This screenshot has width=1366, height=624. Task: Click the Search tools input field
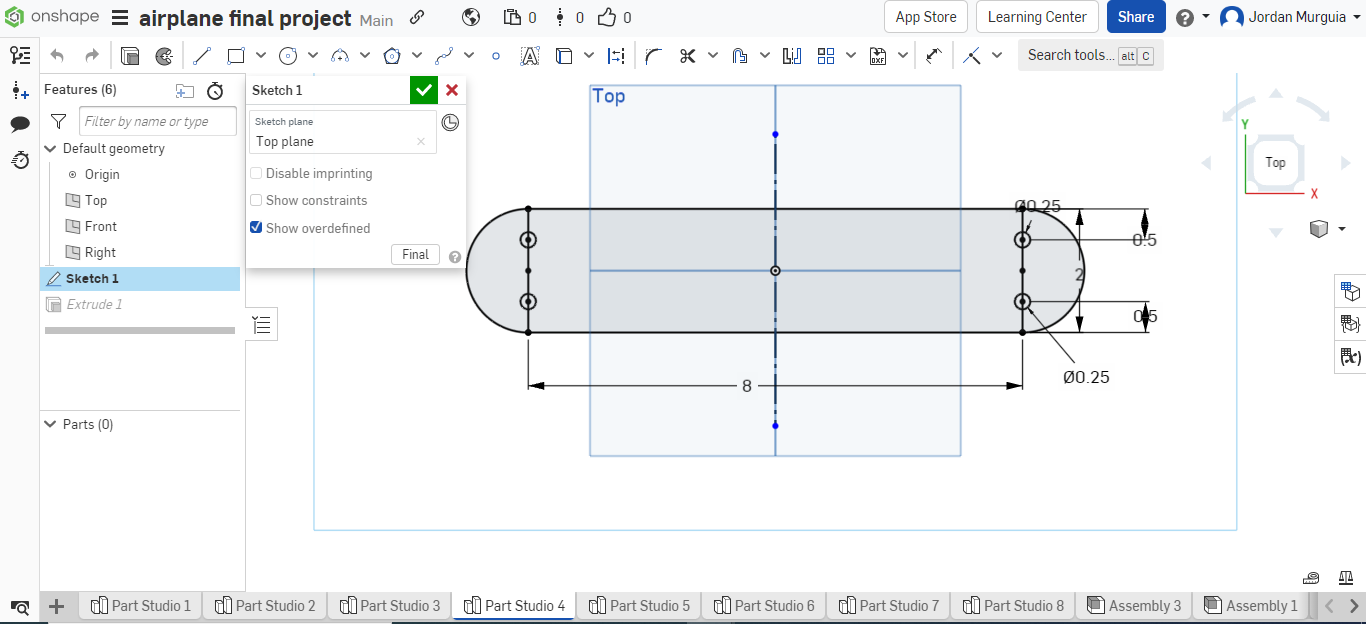coord(1070,55)
